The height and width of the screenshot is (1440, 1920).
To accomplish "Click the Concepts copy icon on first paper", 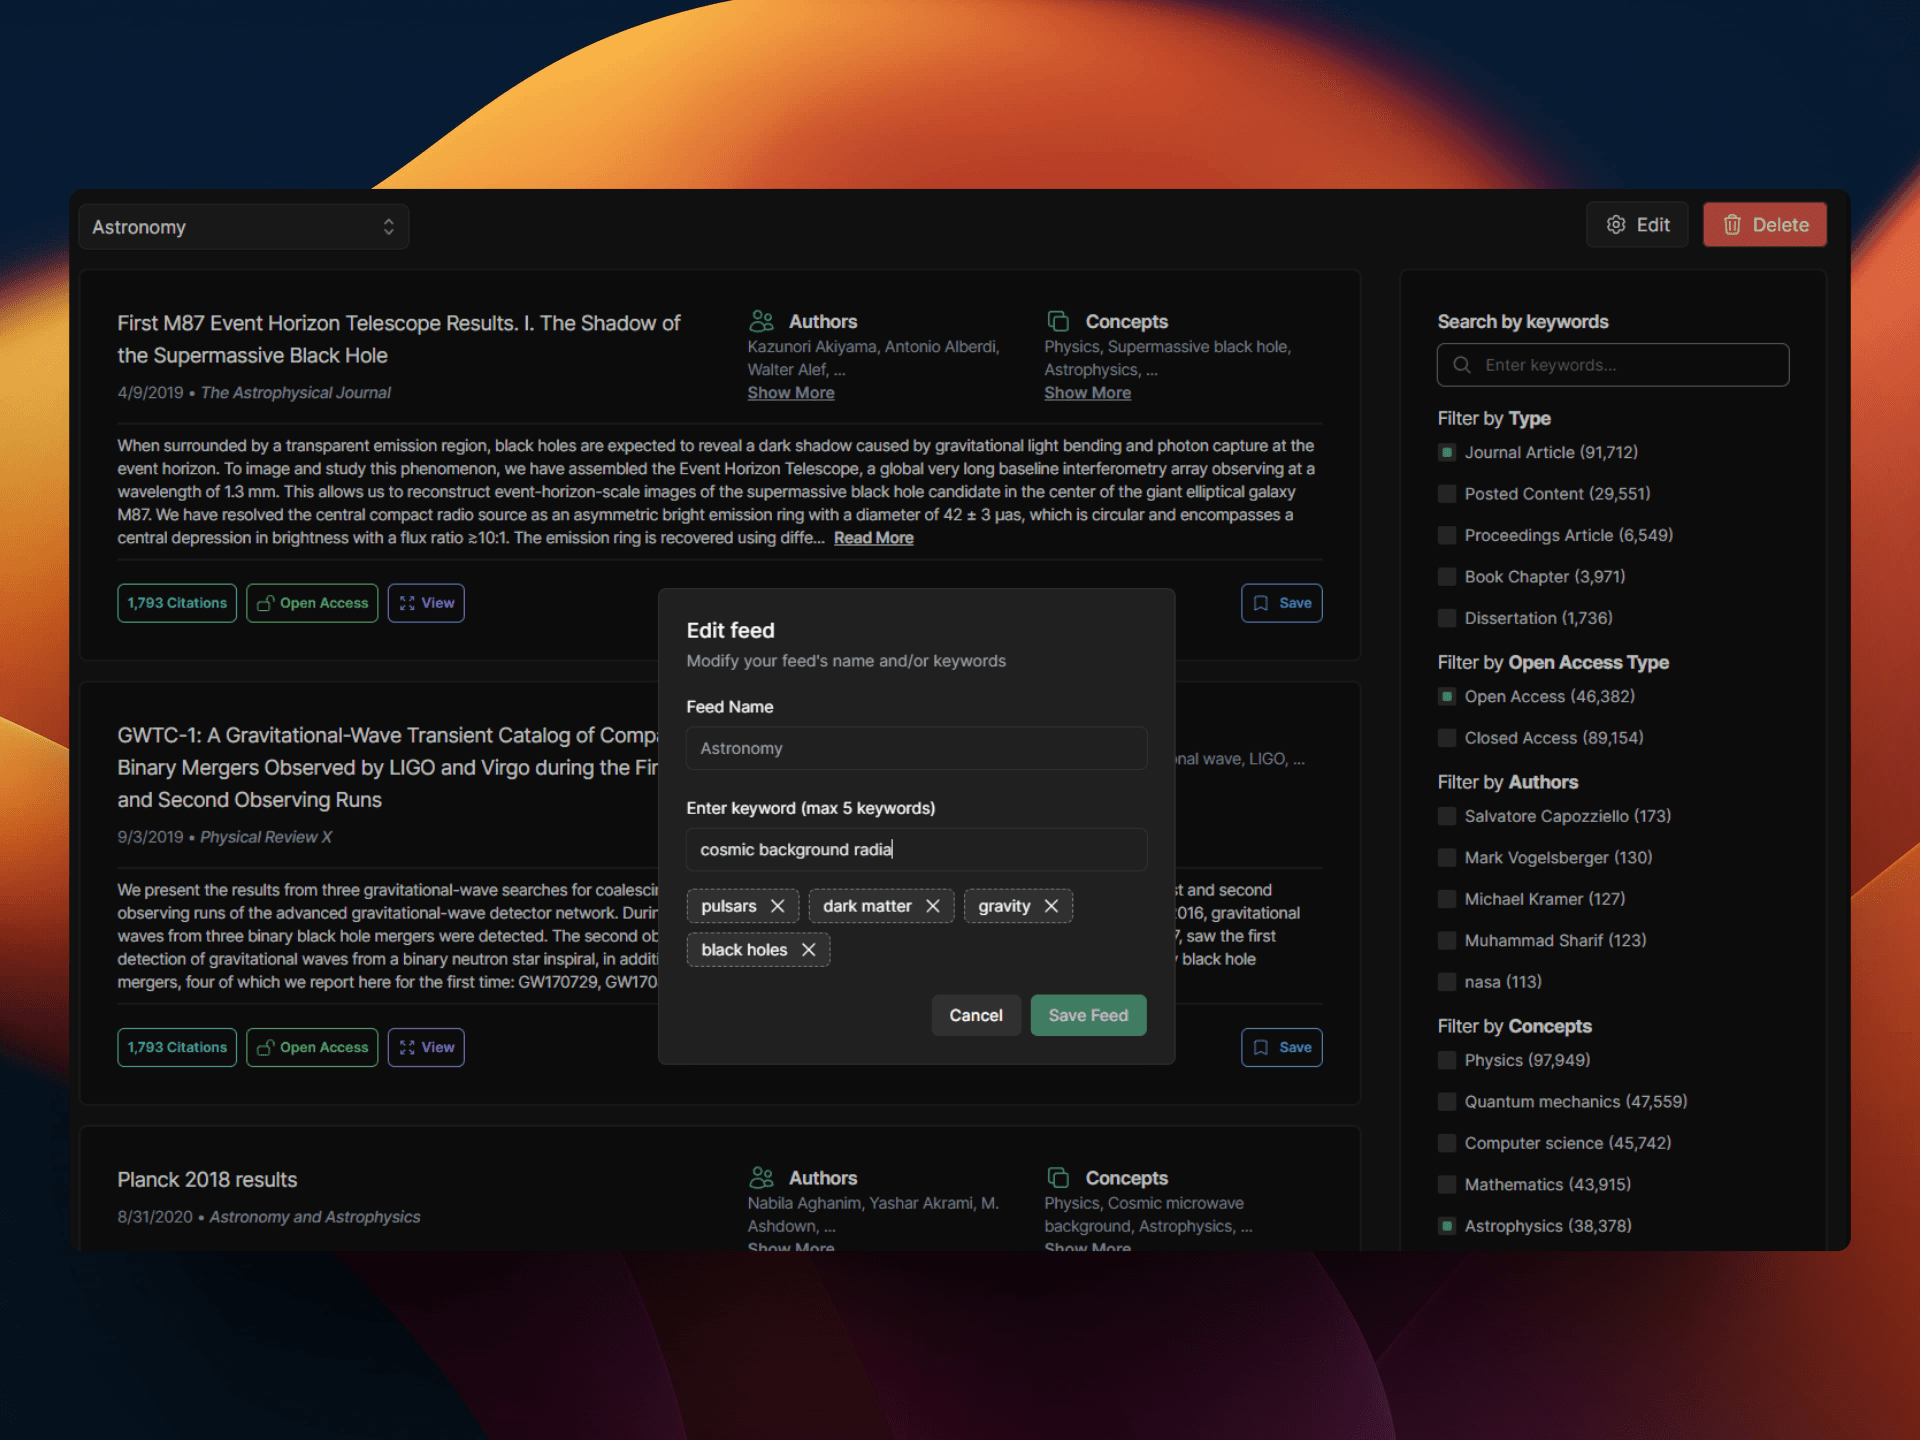I will (x=1058, y=321).
